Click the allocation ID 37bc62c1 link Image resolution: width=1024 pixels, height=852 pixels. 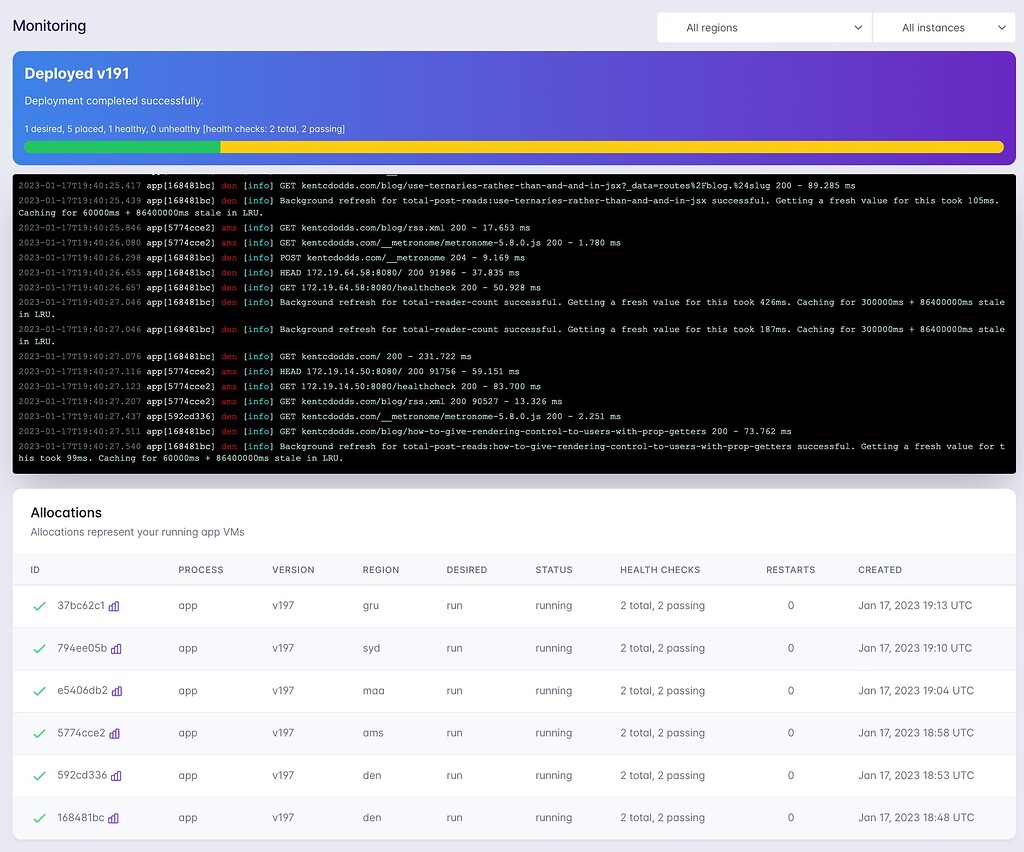click(80, 606)
